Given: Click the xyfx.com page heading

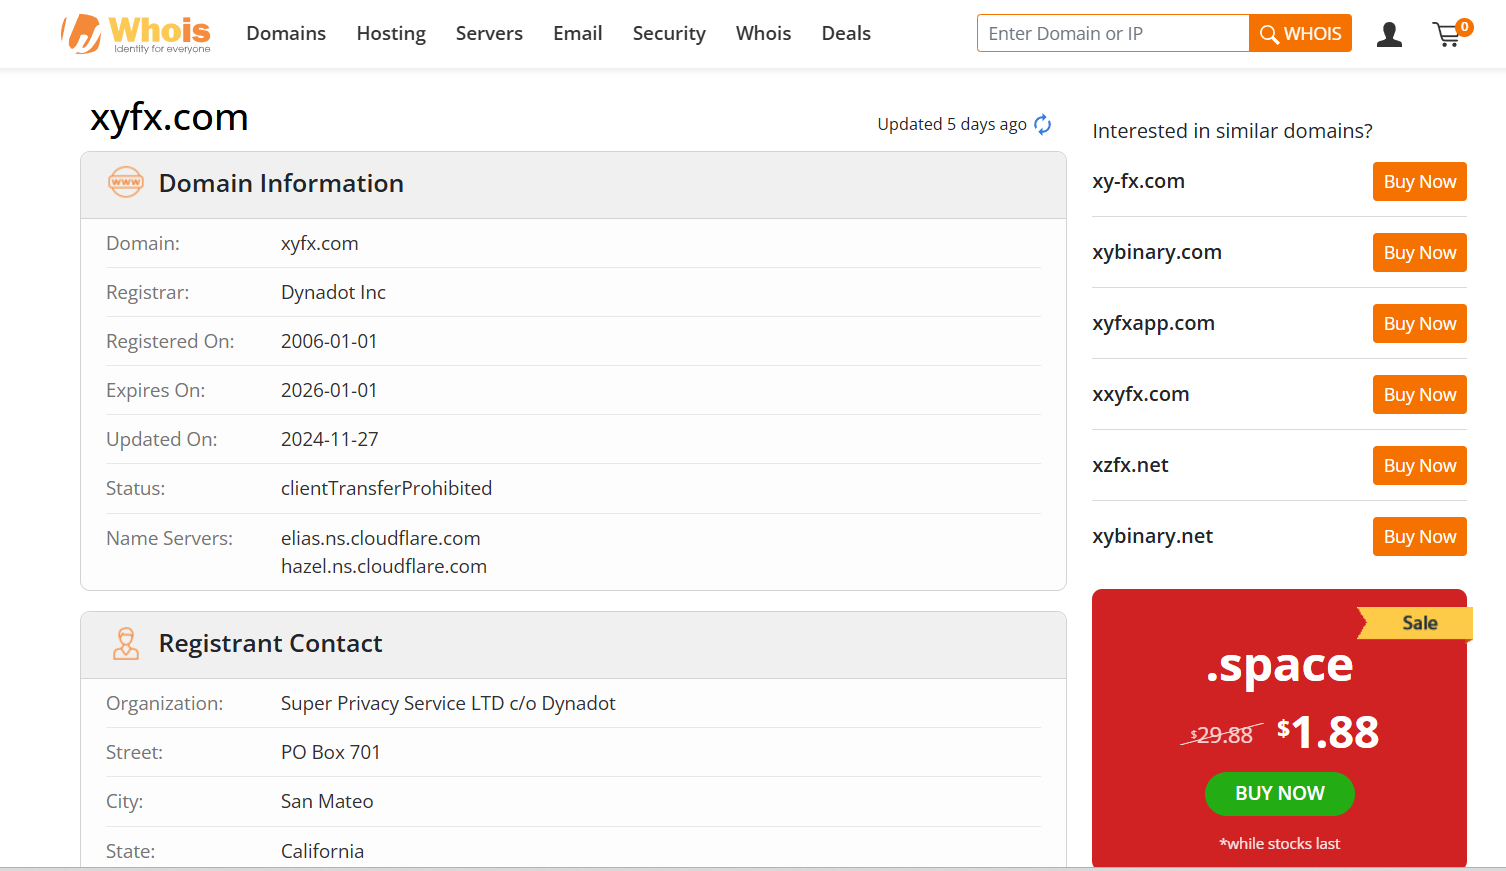Looking at the screenshot, I should pyautogui.click(x=169, y=118).
